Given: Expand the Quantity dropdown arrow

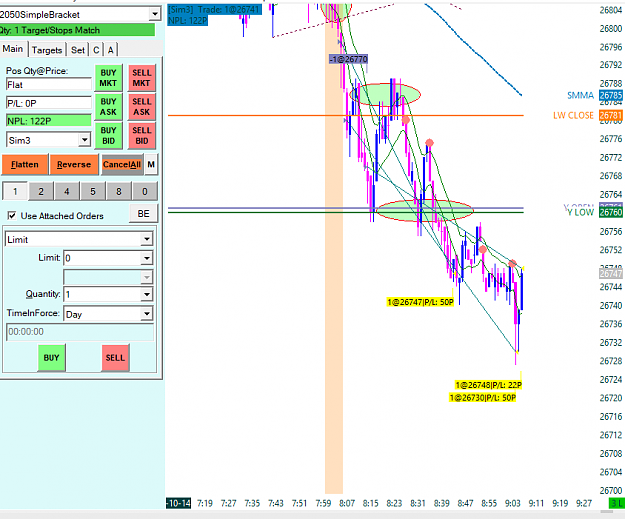Looking at the screenshot, I should [147, 294].
